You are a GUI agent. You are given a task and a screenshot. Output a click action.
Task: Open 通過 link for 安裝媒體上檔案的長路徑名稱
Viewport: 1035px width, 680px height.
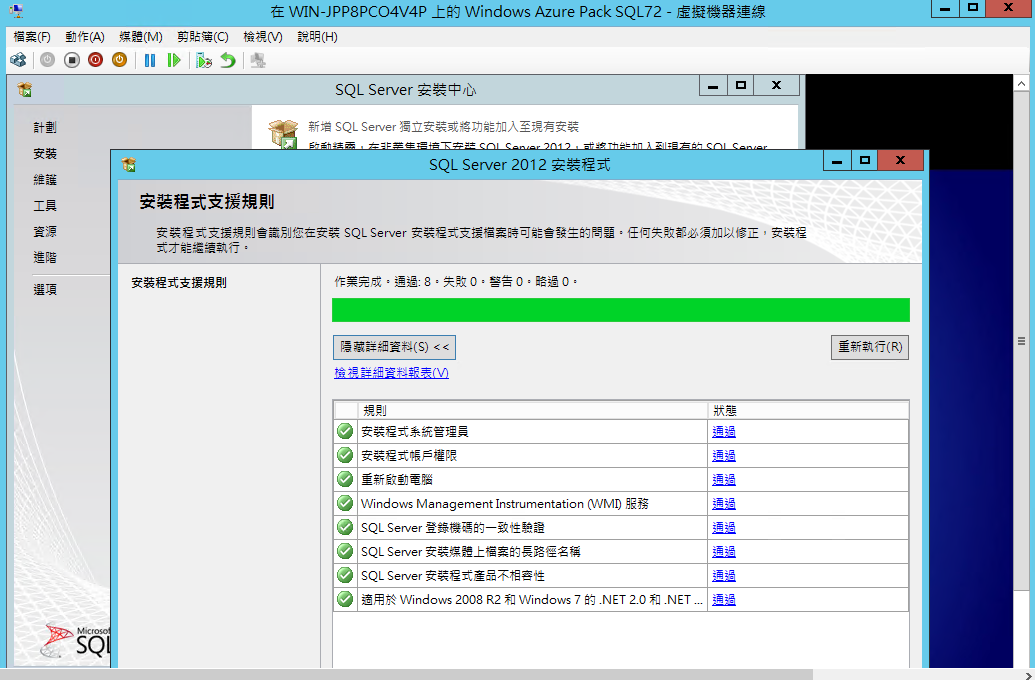pyautogui.click(x=724, y=551)
